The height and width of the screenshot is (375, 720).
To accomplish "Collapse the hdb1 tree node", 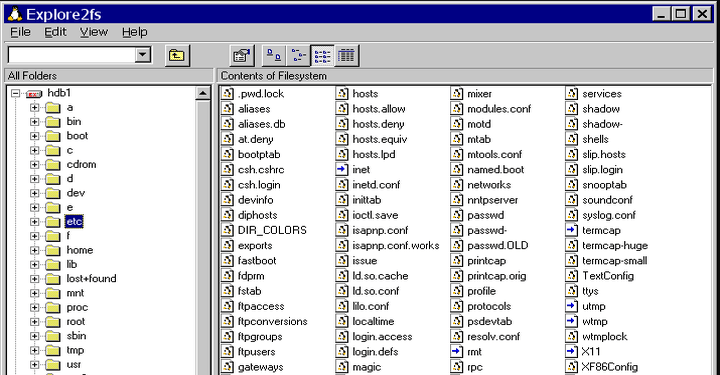I will tap(16, 93).
